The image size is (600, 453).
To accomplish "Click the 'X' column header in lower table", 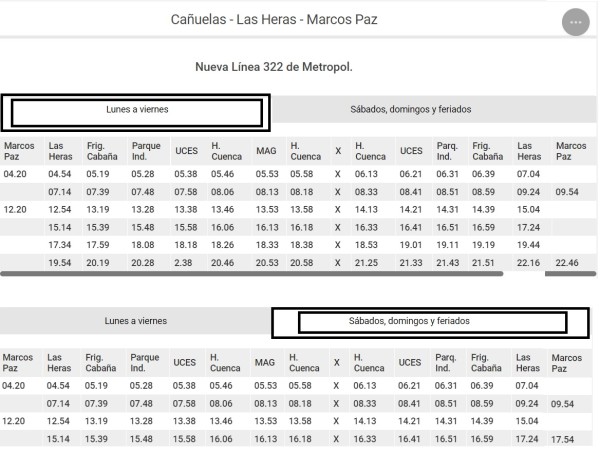I will pyautogui.click(x=338, y=363).
